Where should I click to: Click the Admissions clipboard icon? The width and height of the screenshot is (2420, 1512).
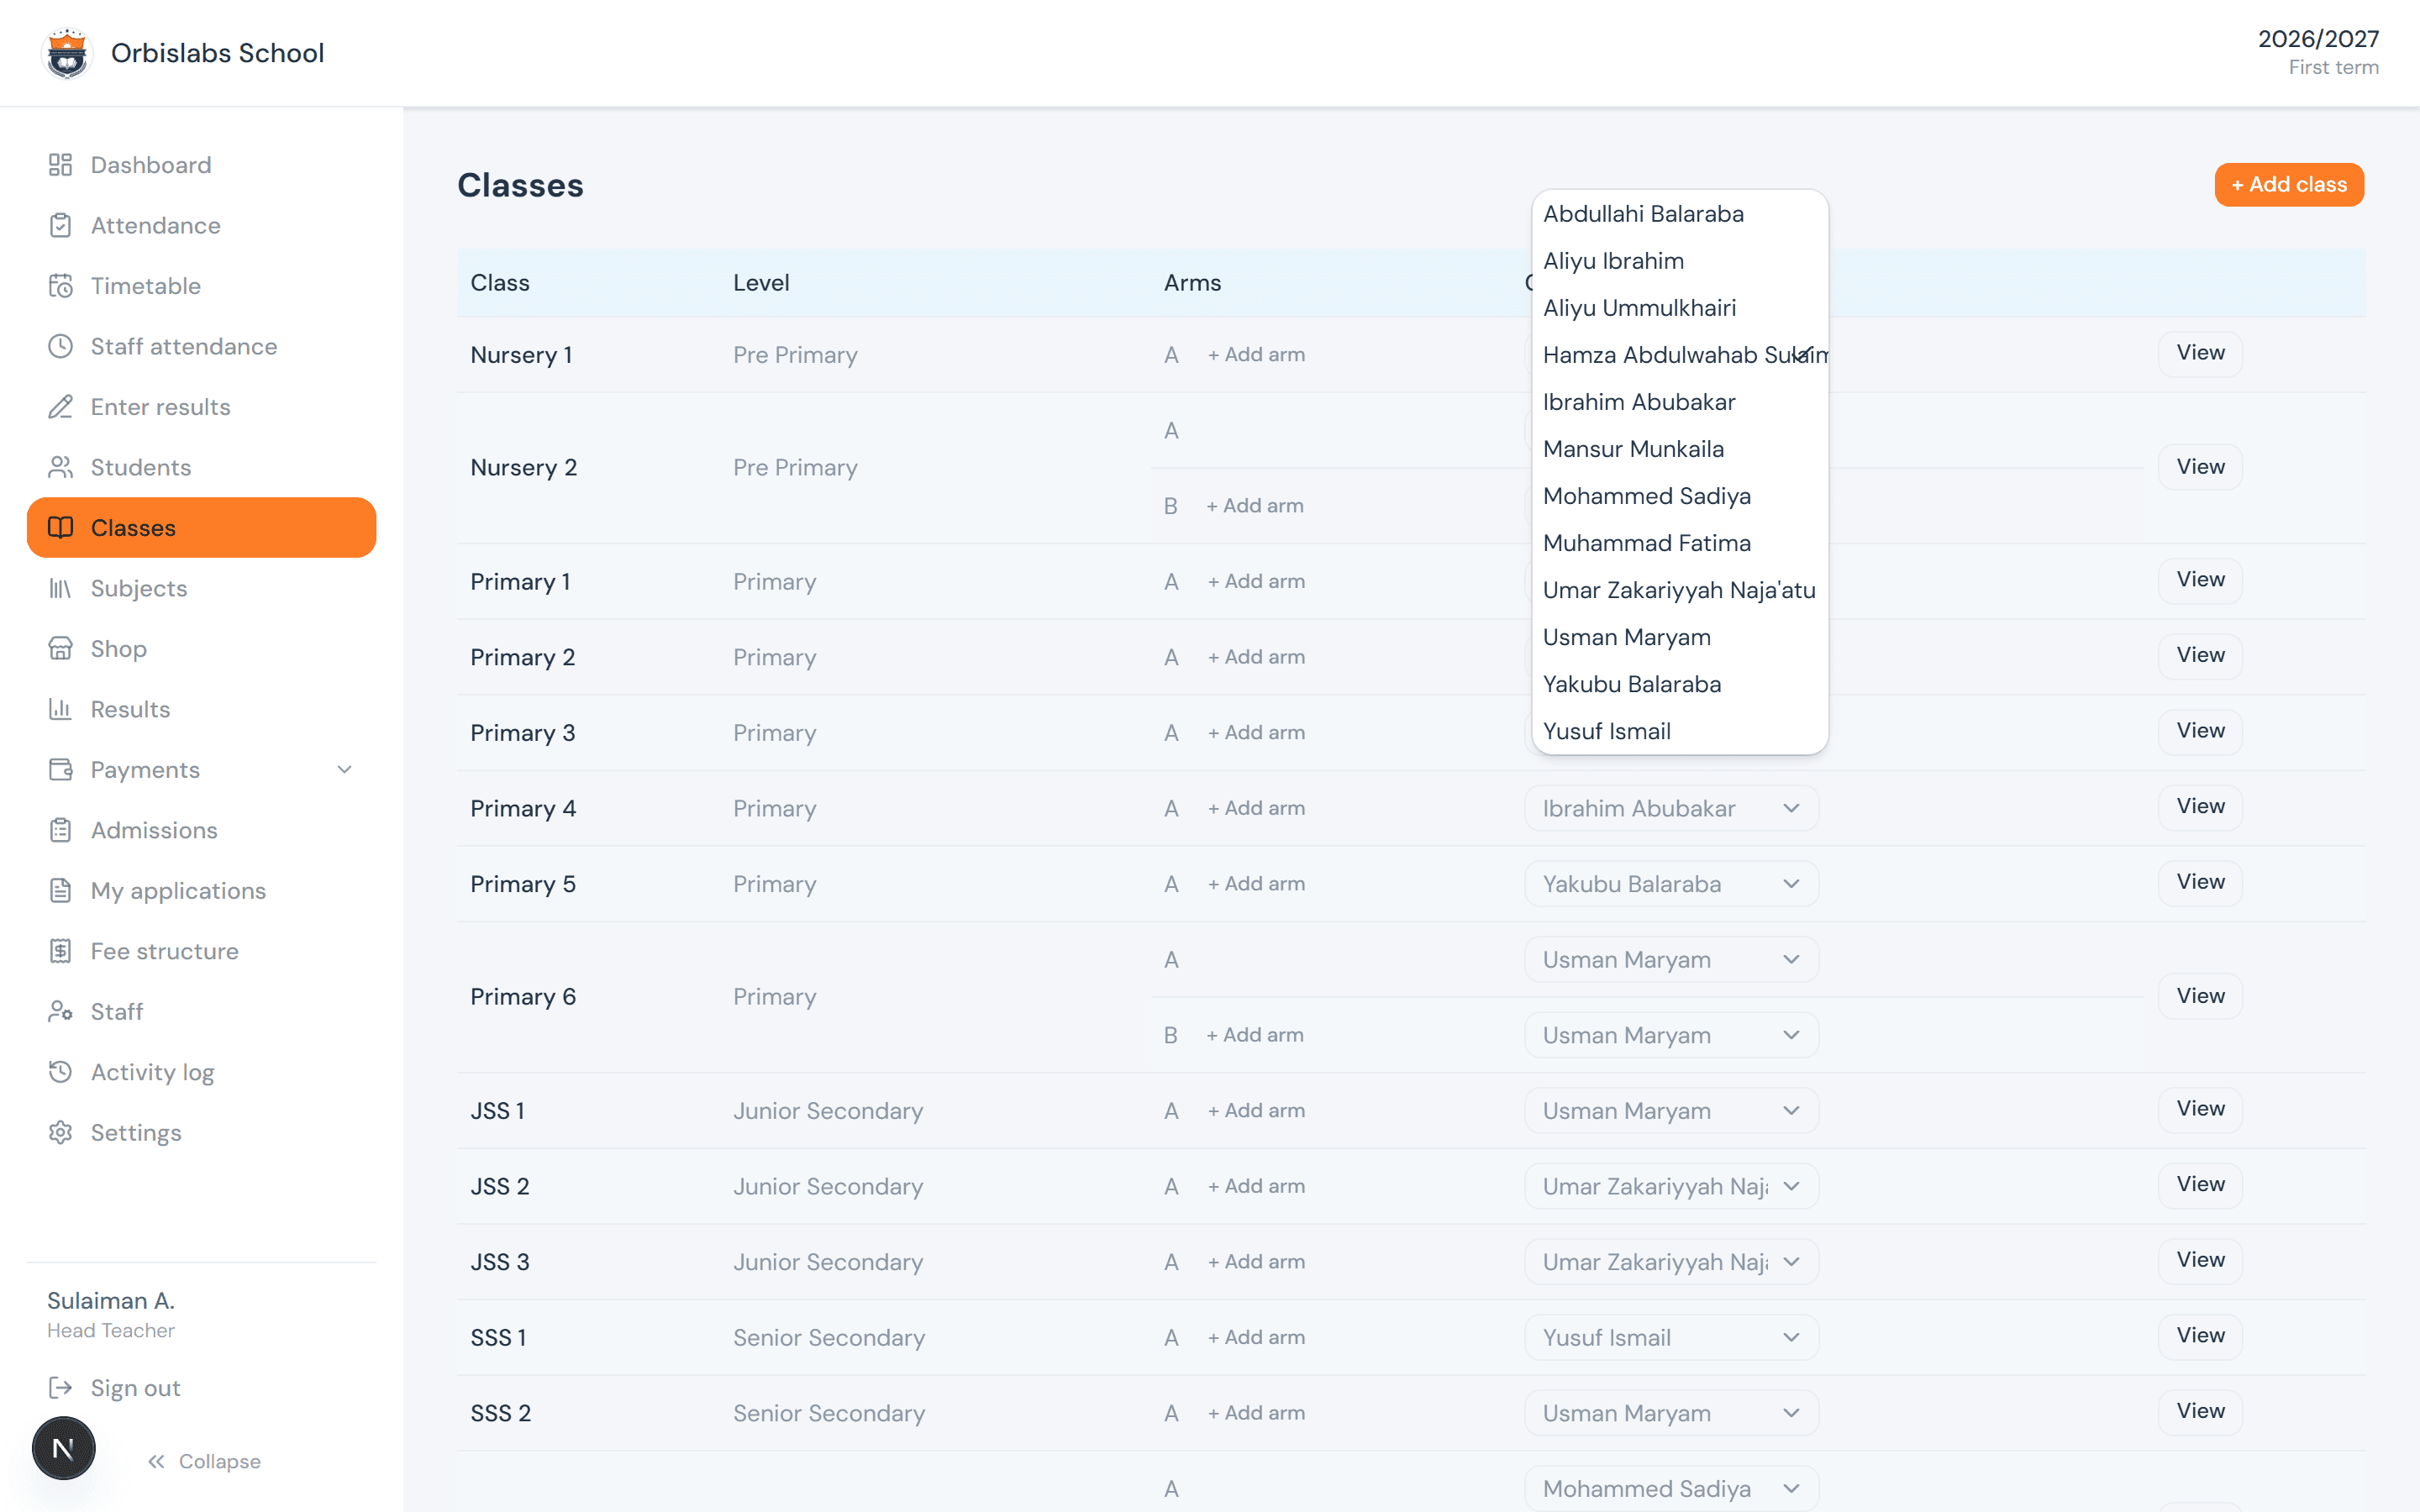(60, 831)
